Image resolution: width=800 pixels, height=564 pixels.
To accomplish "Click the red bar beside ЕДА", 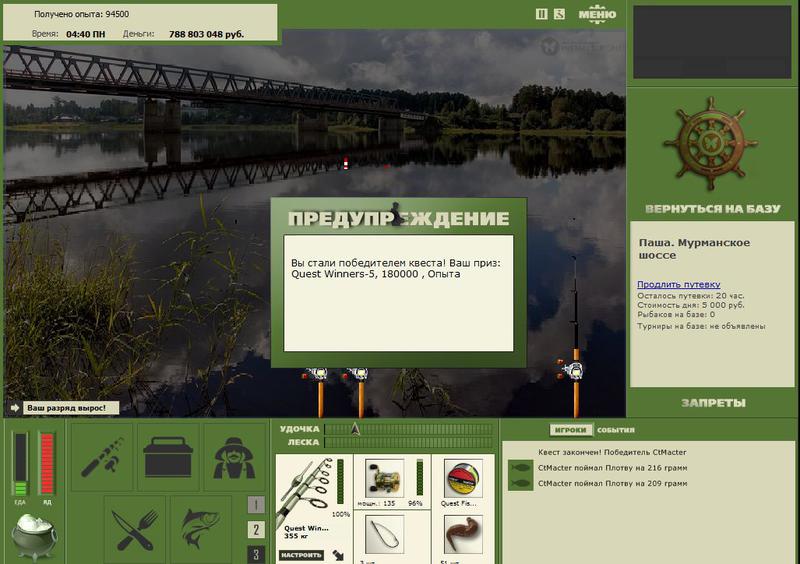I will pos(47,463).
